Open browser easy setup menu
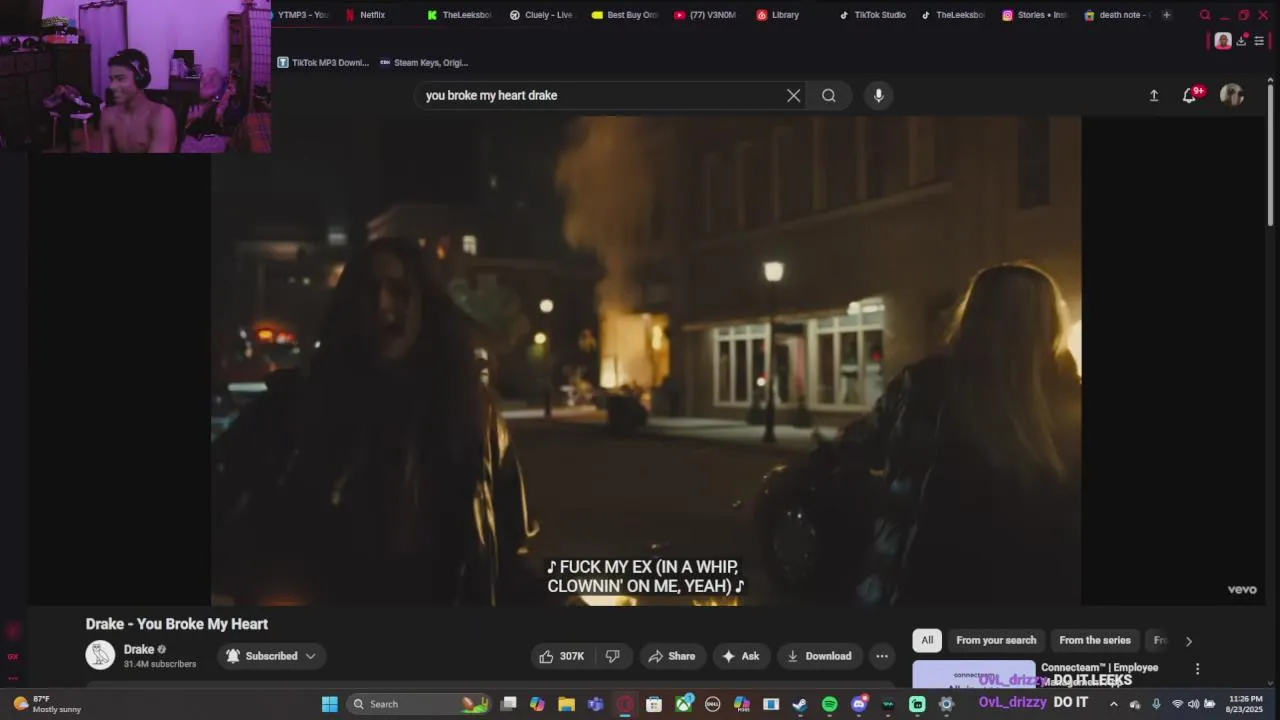 coord(1259,41)
